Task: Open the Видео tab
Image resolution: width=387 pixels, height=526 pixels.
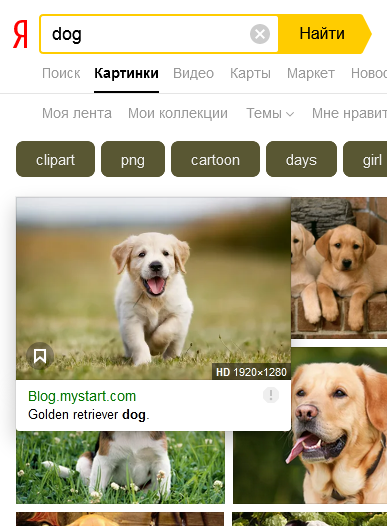Action: point(193,73)
